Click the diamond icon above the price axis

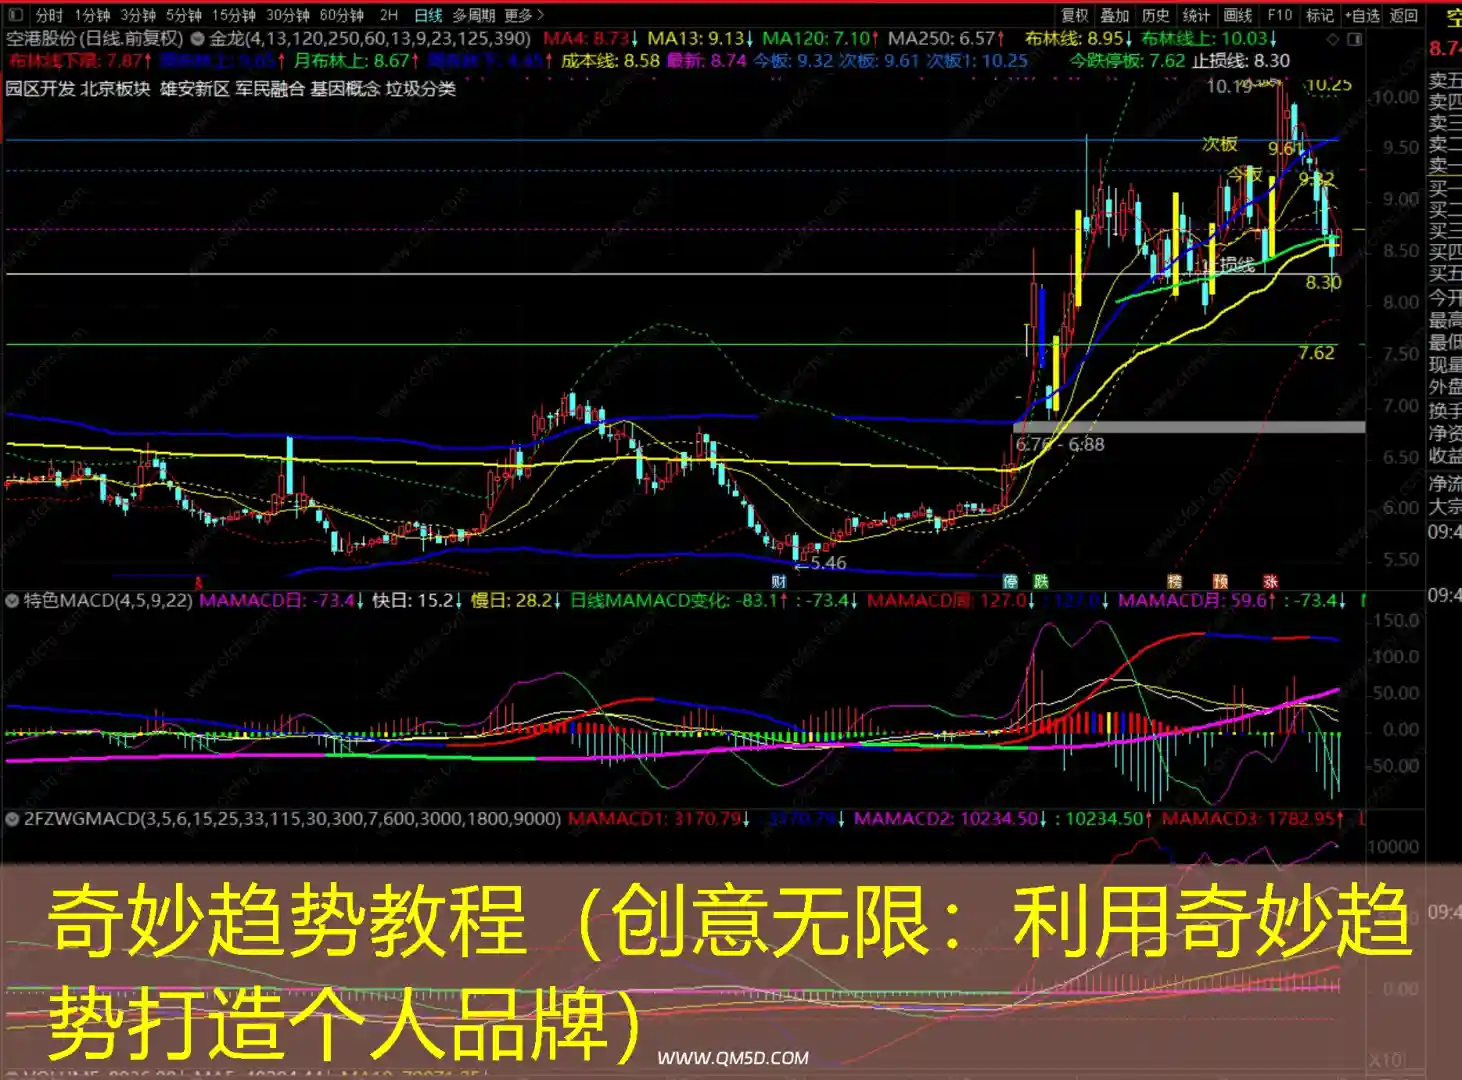[1332, 39]
